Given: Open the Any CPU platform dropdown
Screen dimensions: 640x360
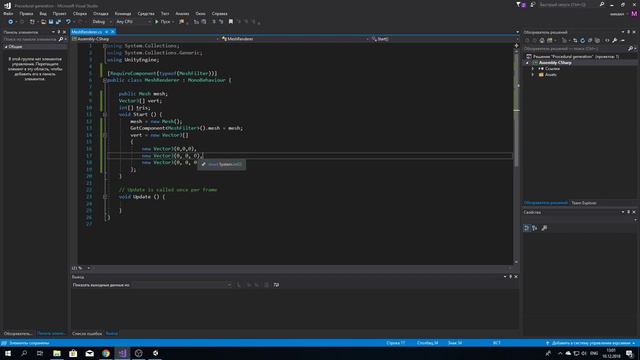Looking at the screenshot, I should [133, 22].
